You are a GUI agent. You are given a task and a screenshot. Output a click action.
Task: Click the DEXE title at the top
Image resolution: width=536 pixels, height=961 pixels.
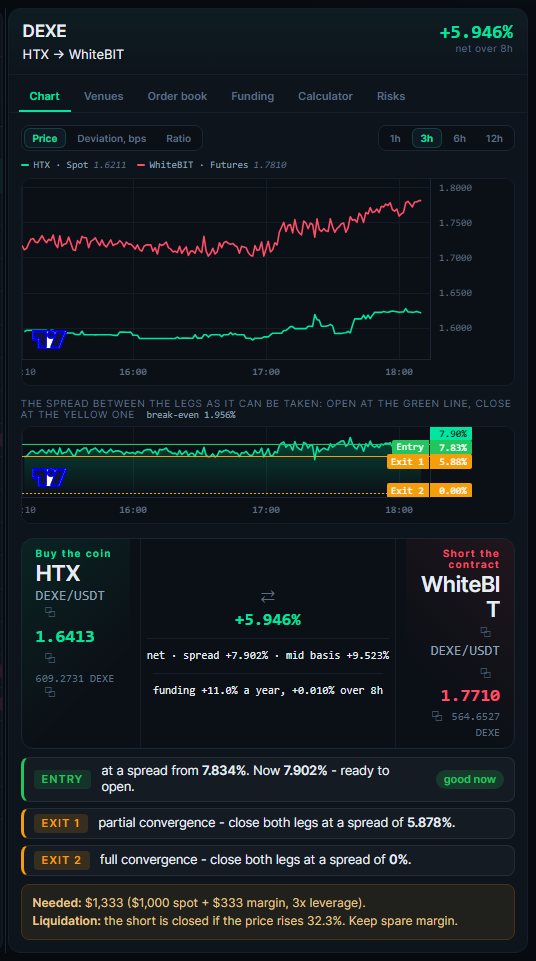tap(45, 31)
